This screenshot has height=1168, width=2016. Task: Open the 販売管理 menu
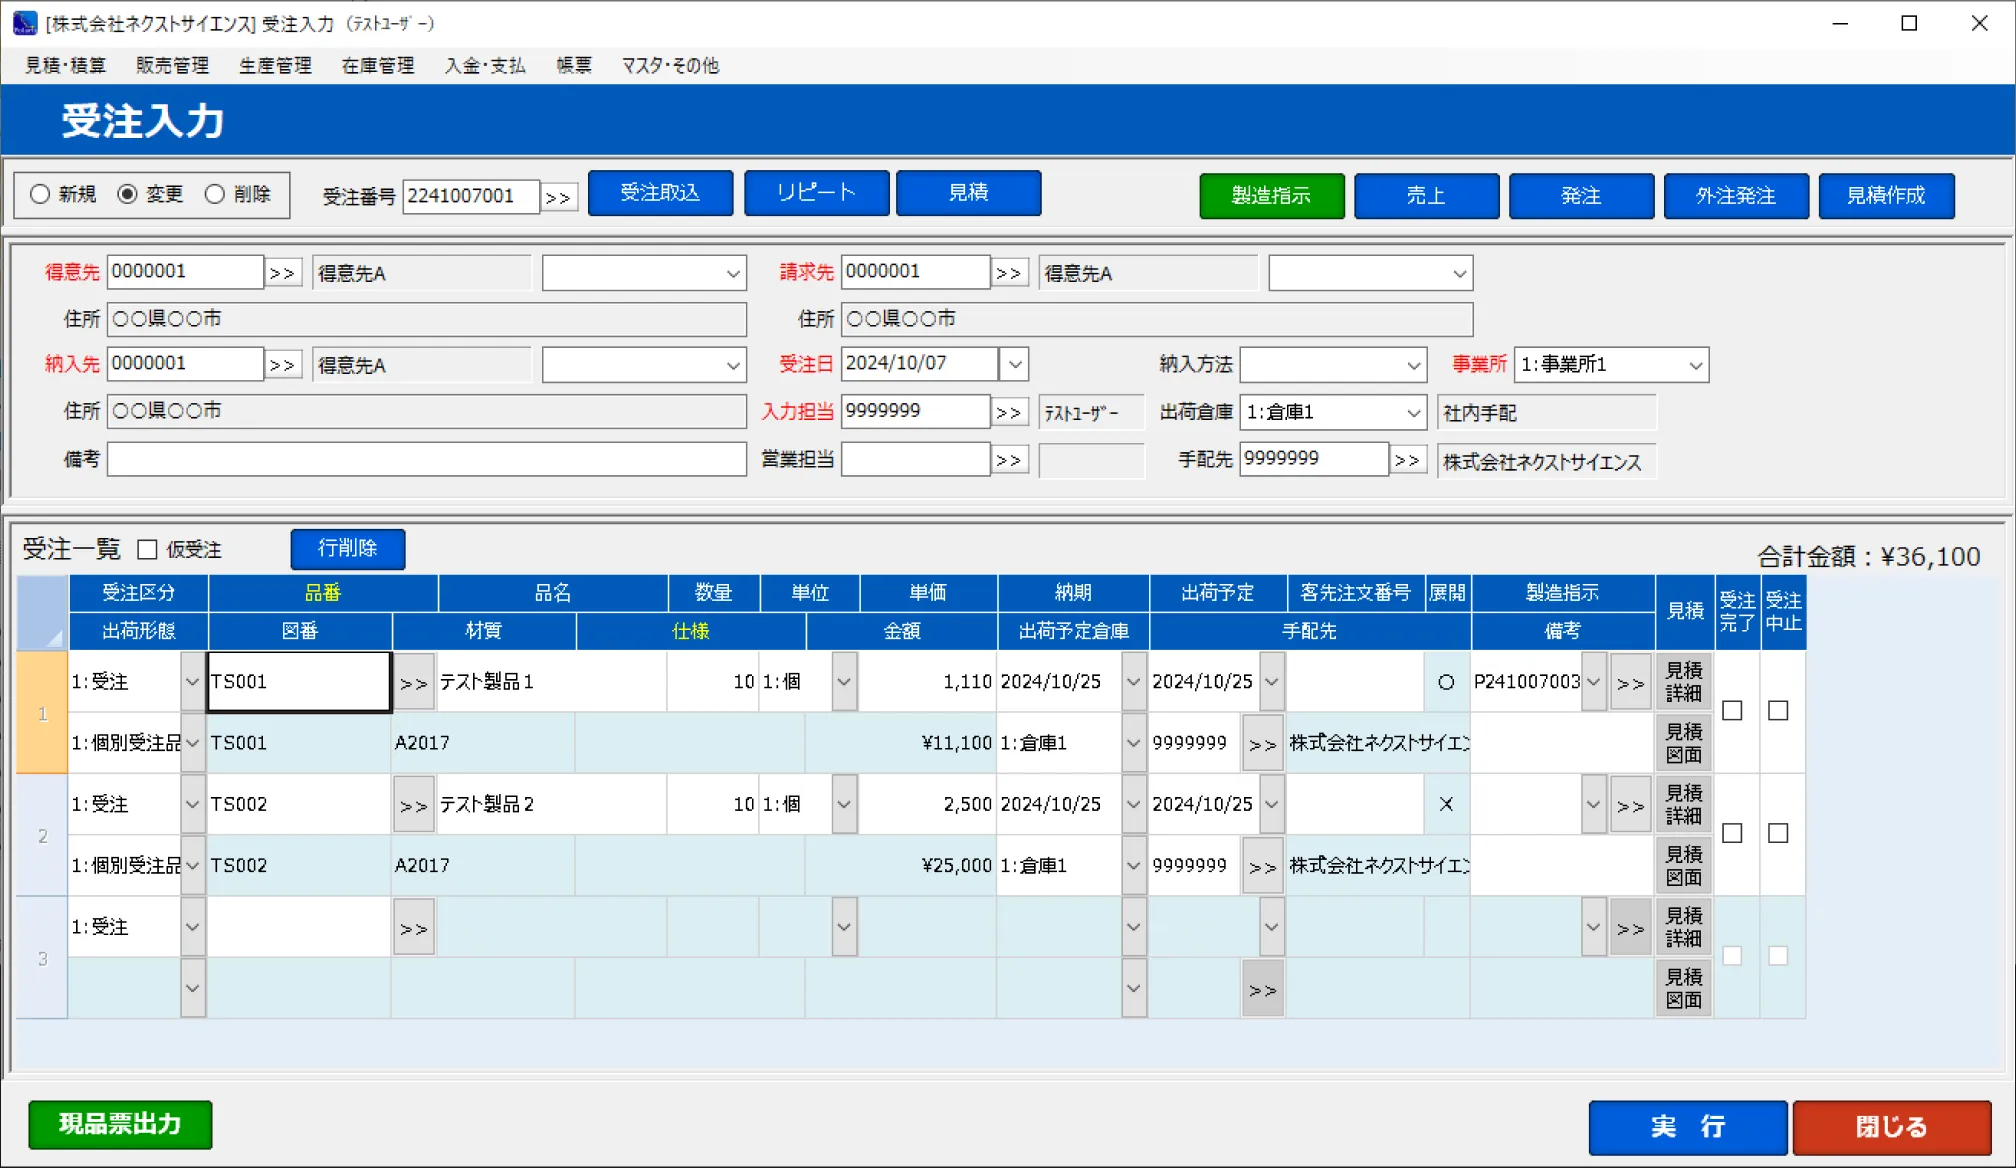(172, 65)
